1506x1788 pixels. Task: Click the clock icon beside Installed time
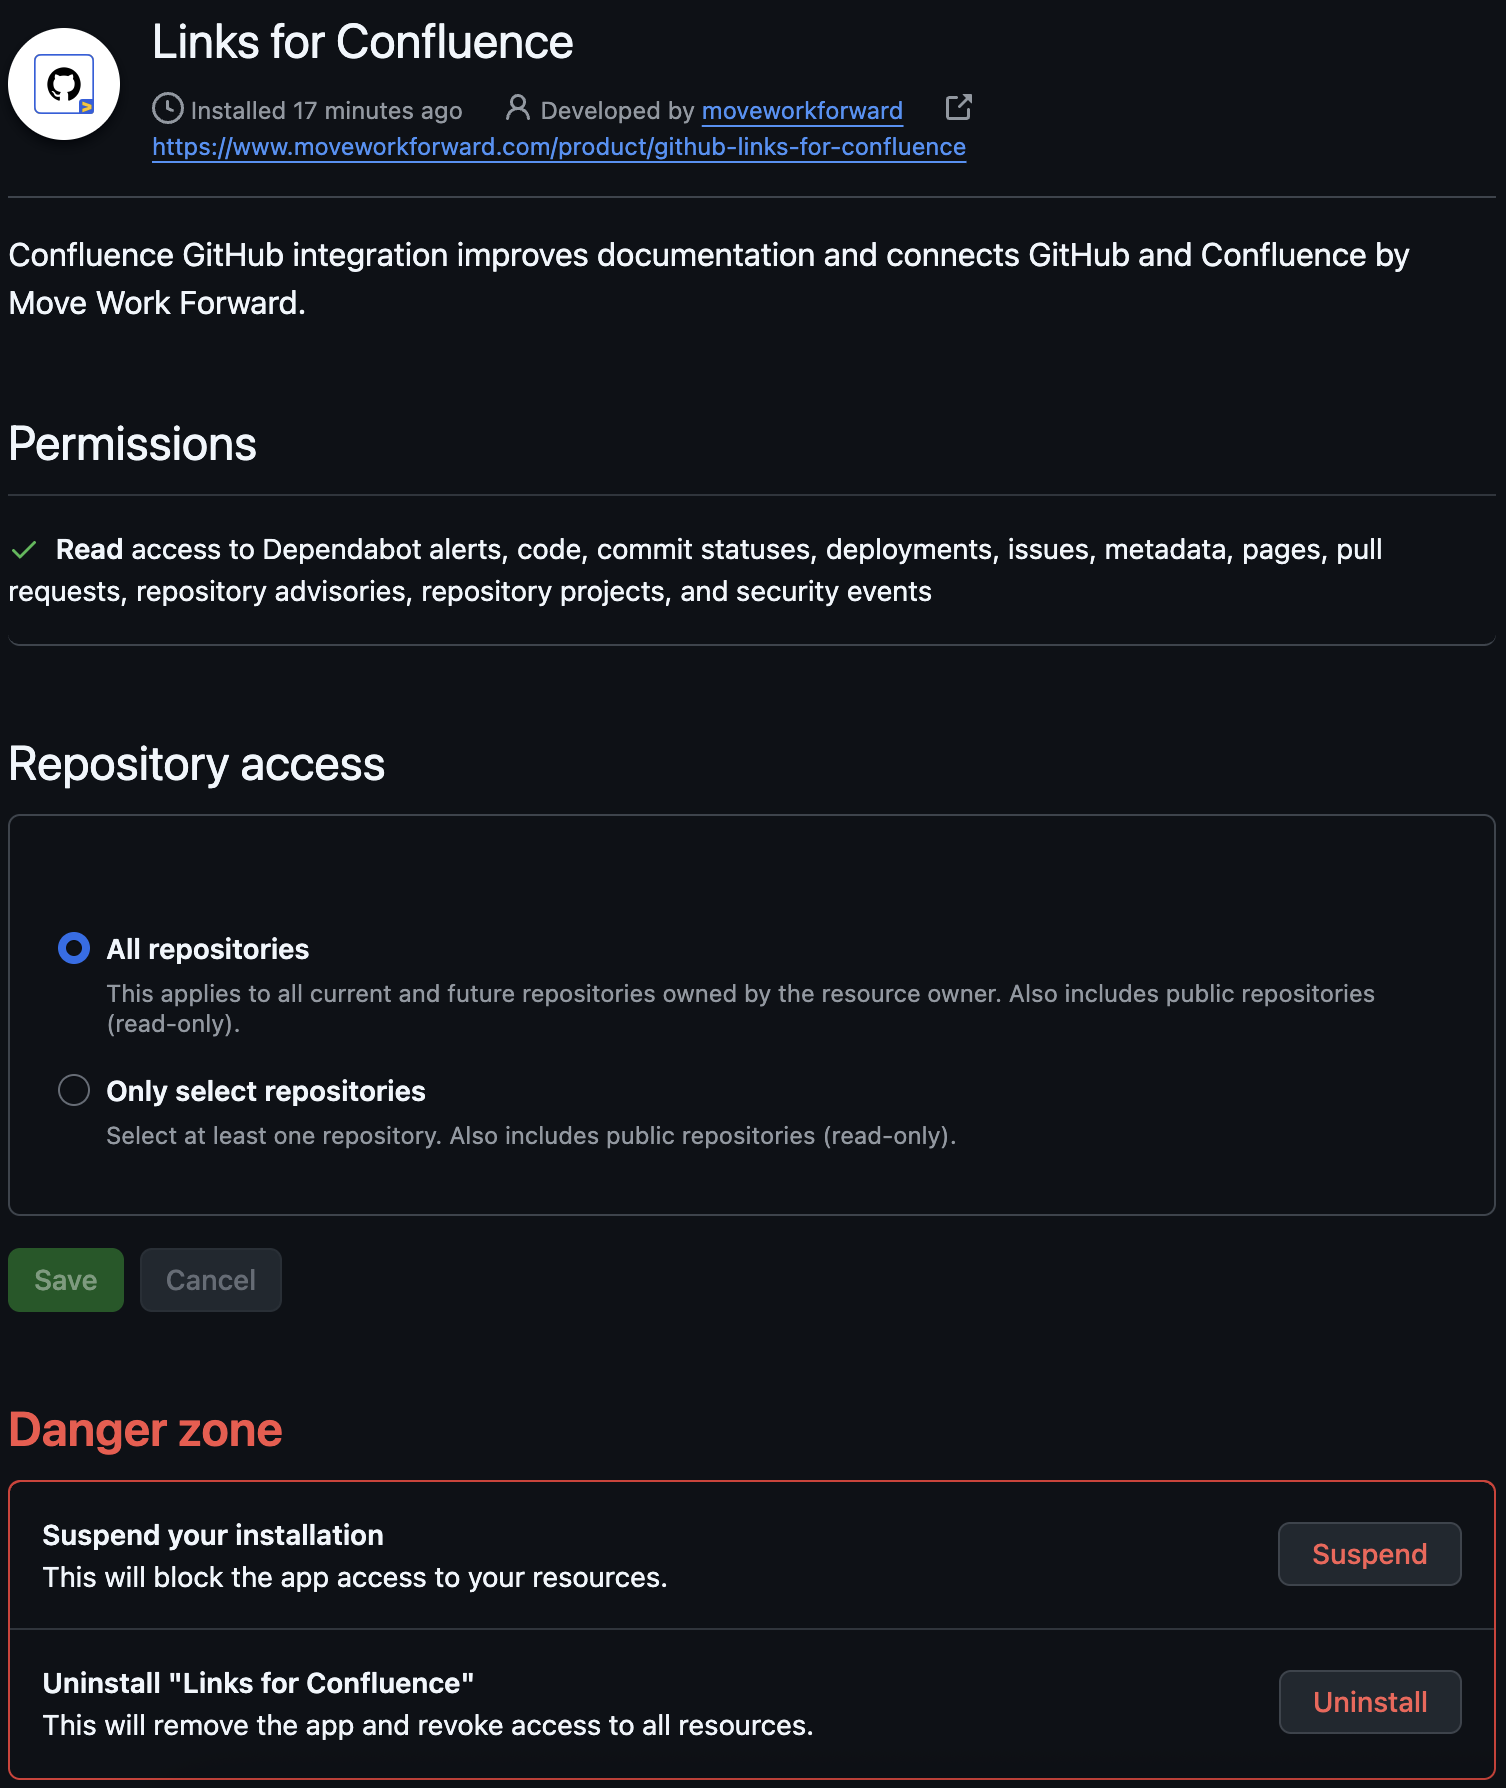[x=167, y=108]
